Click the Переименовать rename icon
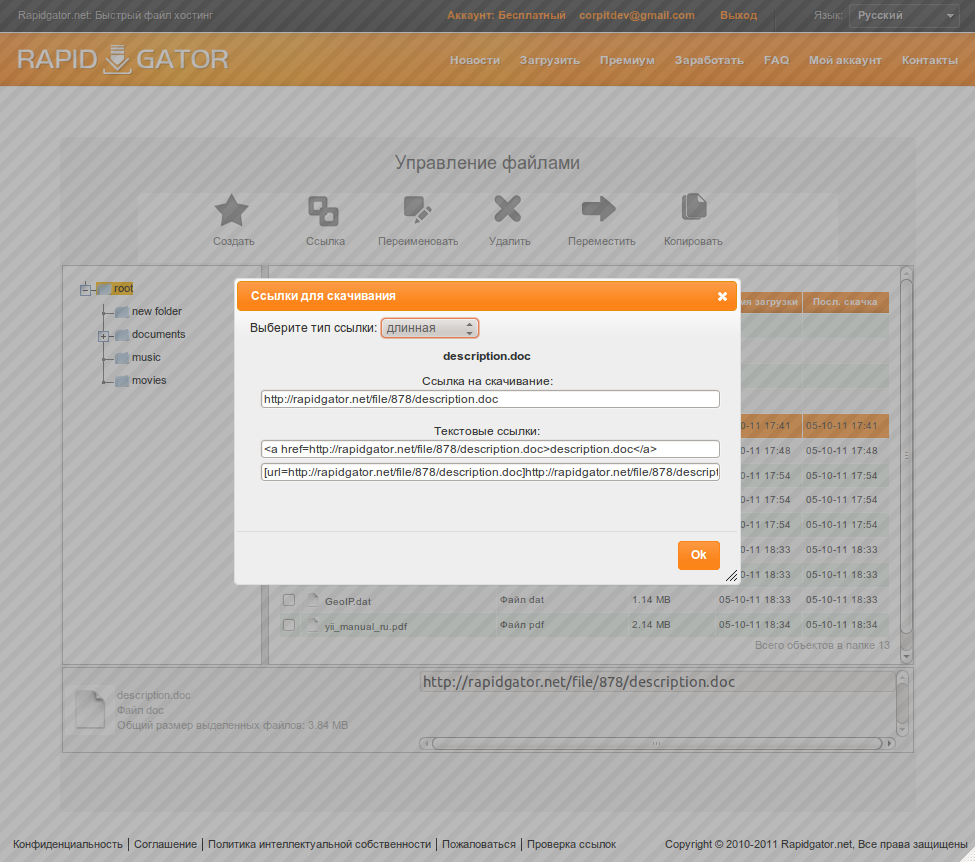 pyautogui.click(x=417, y=210)
